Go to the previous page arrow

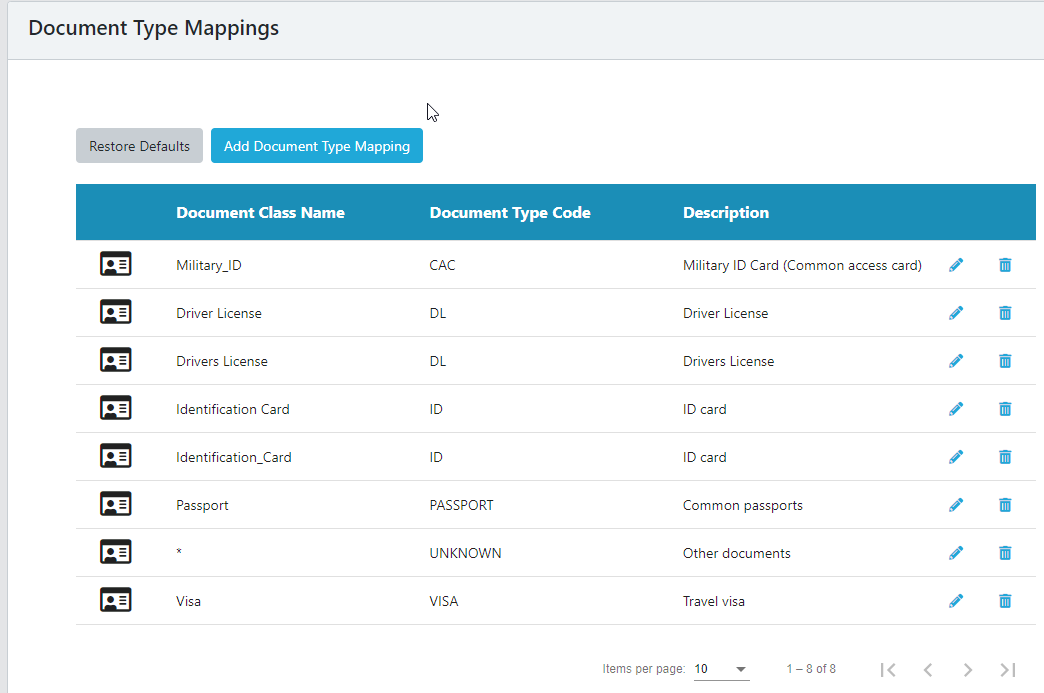tap(928, 669)
